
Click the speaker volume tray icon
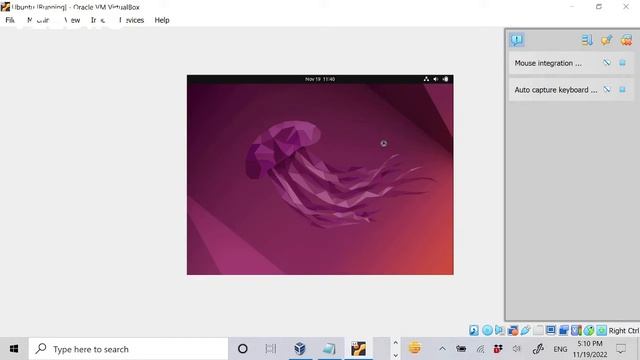[x=516, y=349]
